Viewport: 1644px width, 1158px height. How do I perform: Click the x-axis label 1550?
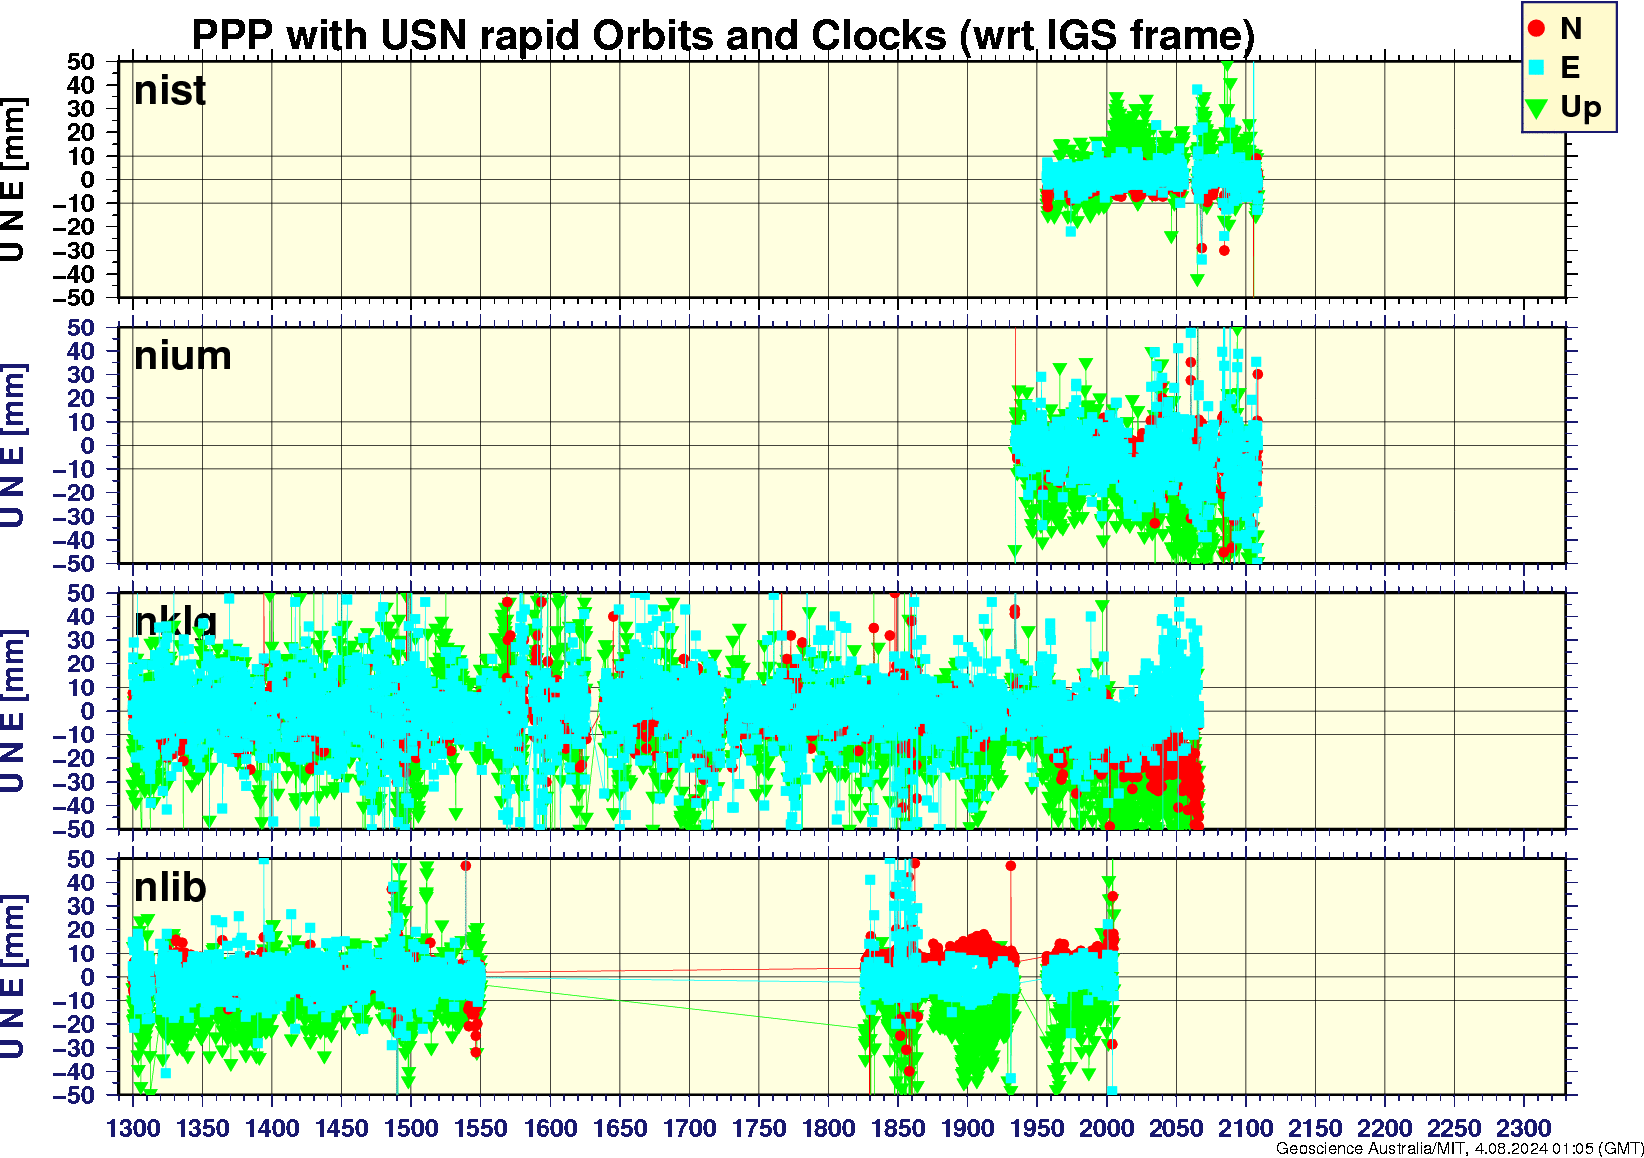coord(481,1128)
